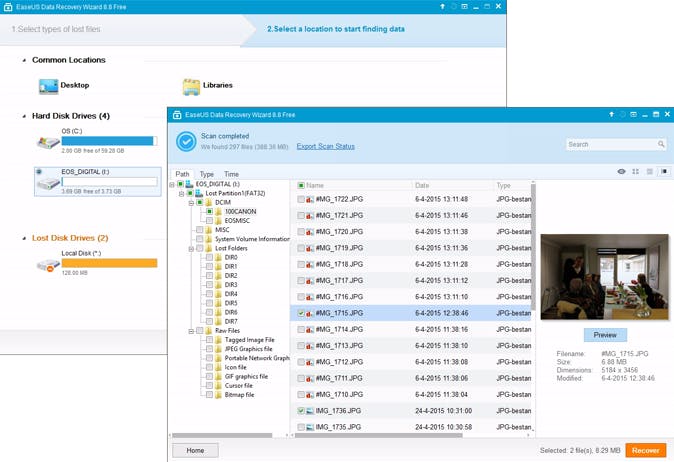Select the OS (C:) drive icon
The height and width of the screenshot is (462, 674).
click(48, 142)
